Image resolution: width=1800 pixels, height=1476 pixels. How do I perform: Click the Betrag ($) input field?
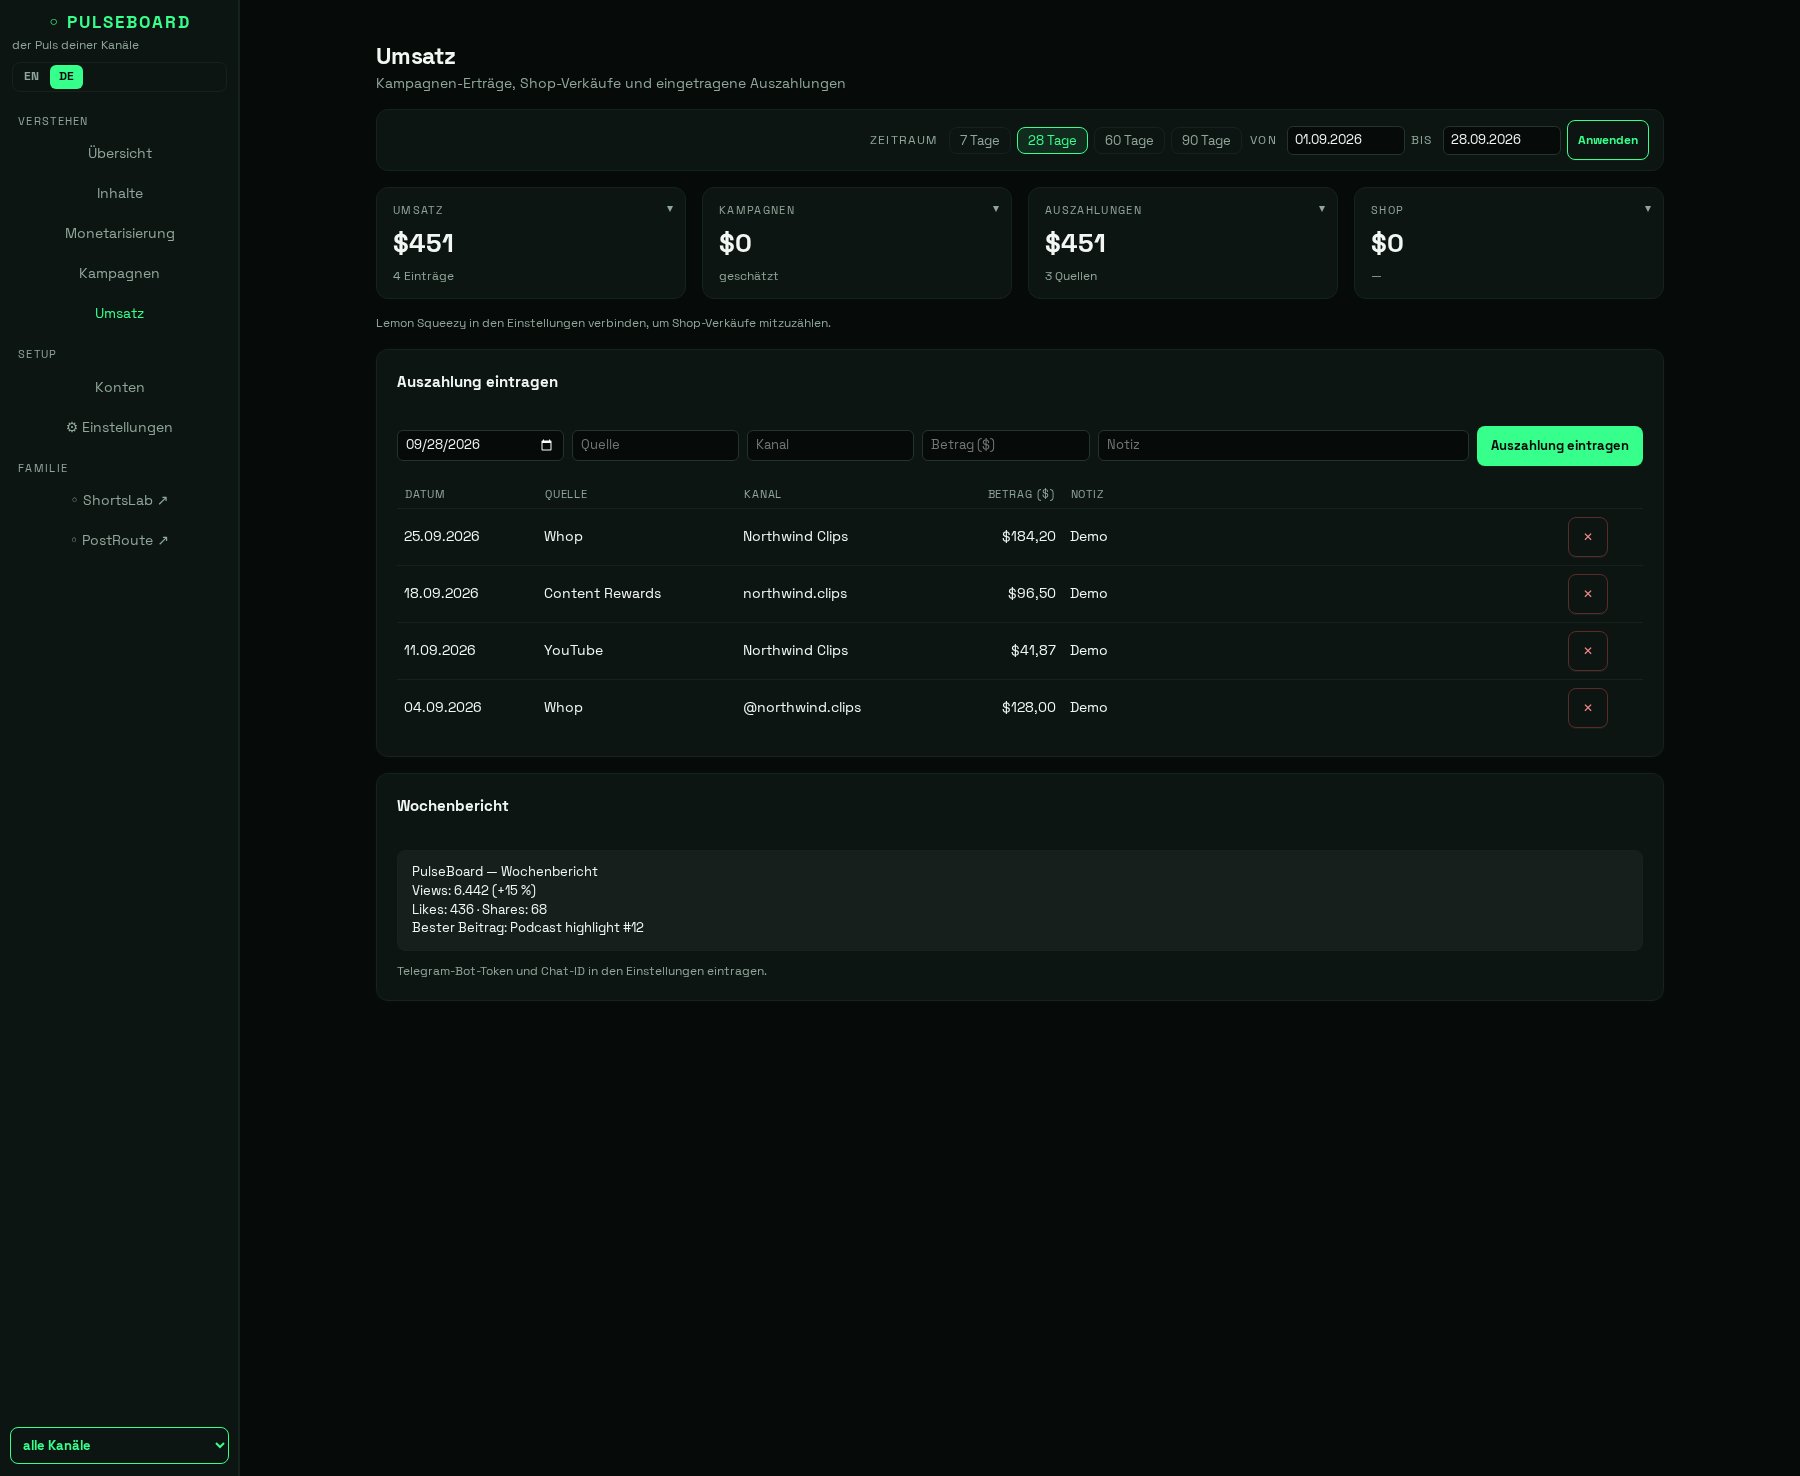(x=1005, y=445)
